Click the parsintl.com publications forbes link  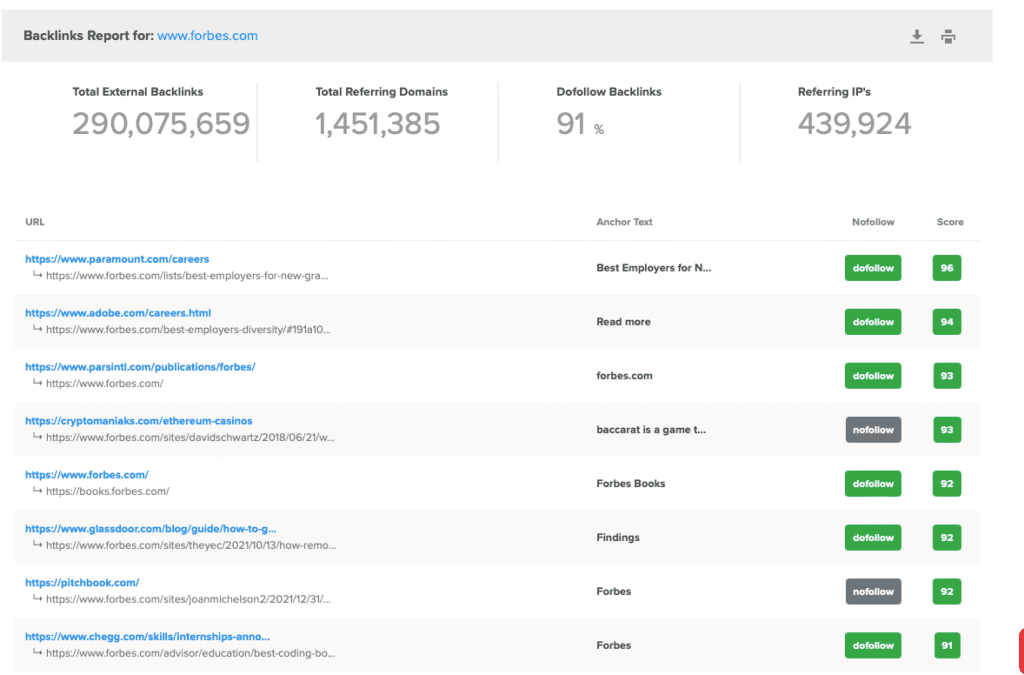pos(140,367)
